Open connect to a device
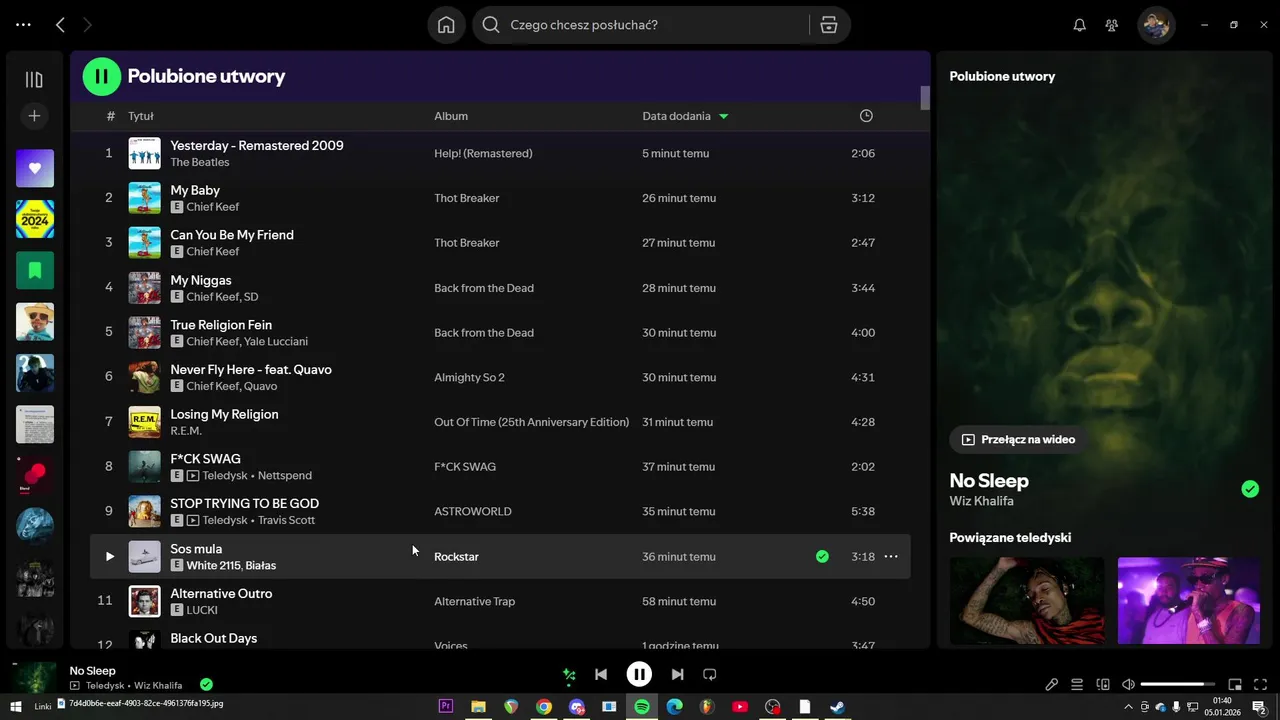Screen dimensions: 1280x720 1103,685
